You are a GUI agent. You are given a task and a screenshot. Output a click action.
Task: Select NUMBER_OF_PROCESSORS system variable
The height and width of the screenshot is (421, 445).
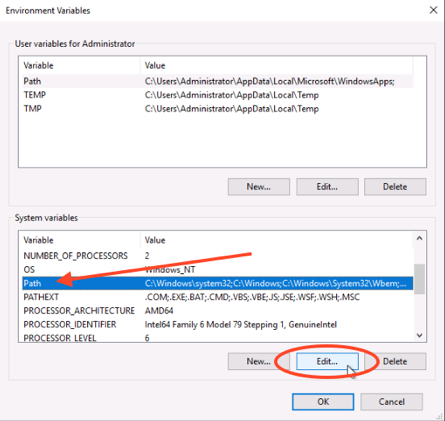click(218, 256)
